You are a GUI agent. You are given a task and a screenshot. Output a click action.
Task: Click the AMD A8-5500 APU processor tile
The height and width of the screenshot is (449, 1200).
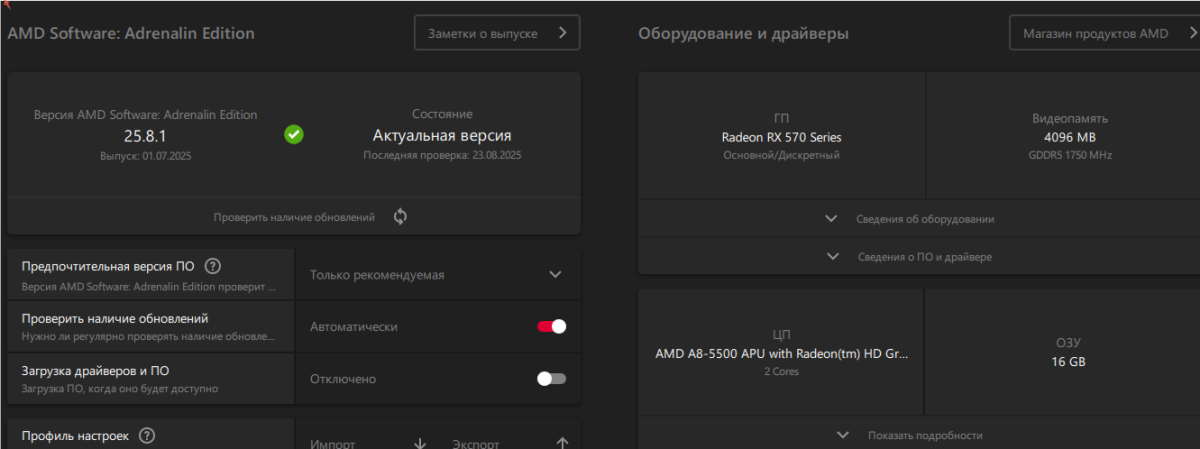click(x=781, y=353)
